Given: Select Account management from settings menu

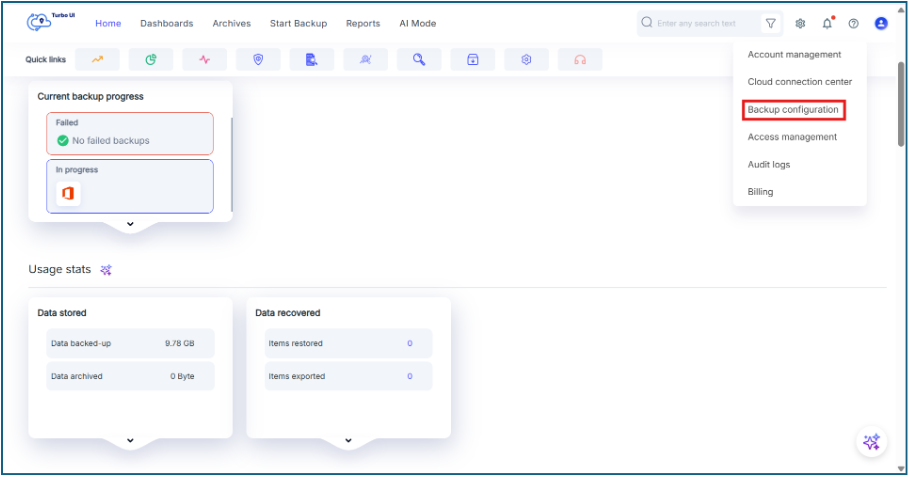Looking at the screenshot, I should coord(794,54).
